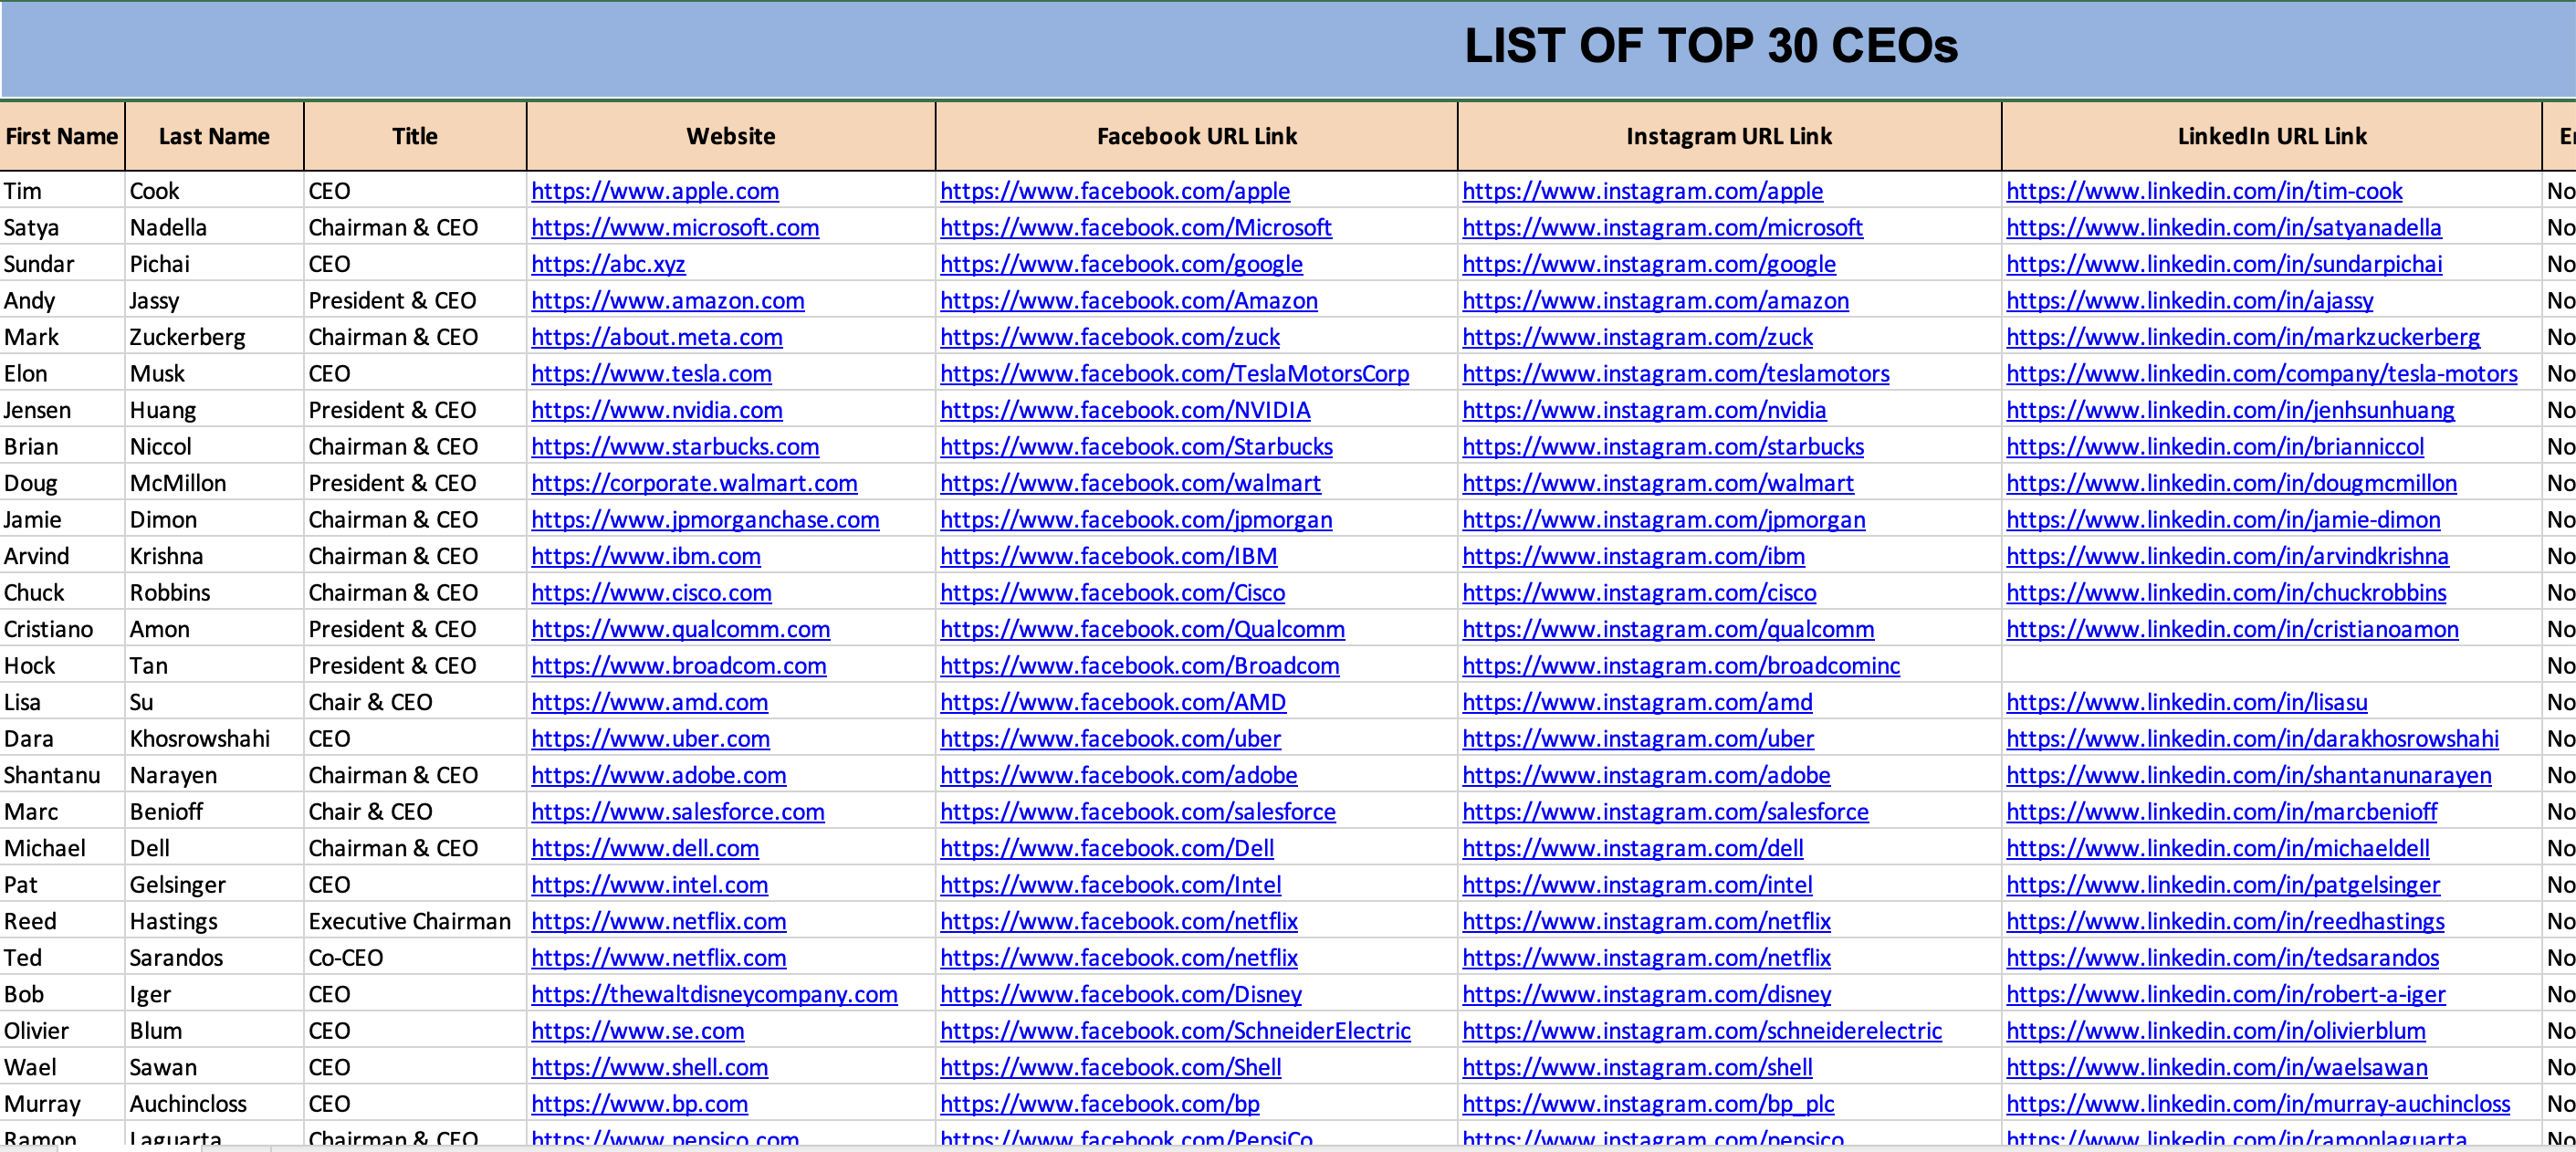
Task: Open the broadcominc Instagram link
Action: [x=1680, y=666]
